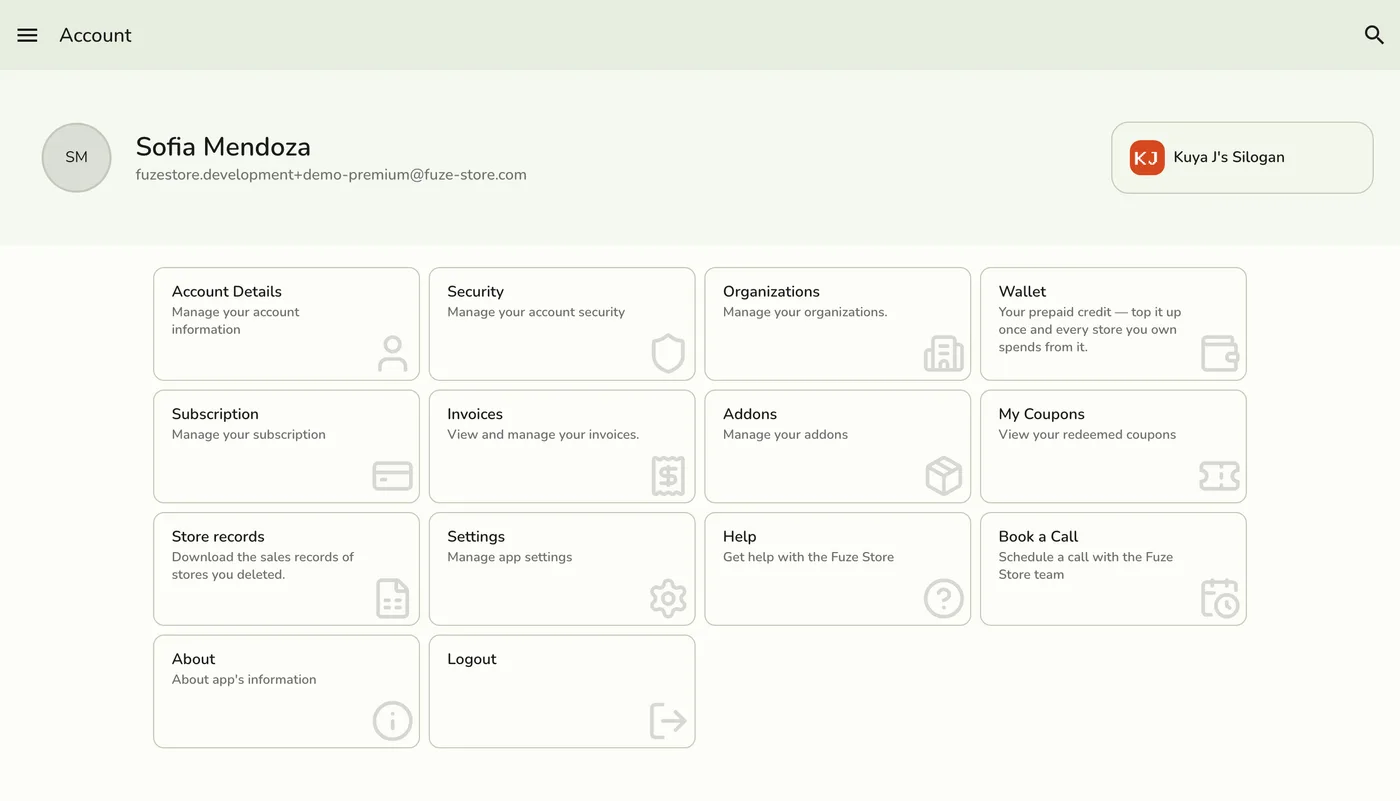
Task: Click the shield icon in Security card
Action: click(668, 354)
